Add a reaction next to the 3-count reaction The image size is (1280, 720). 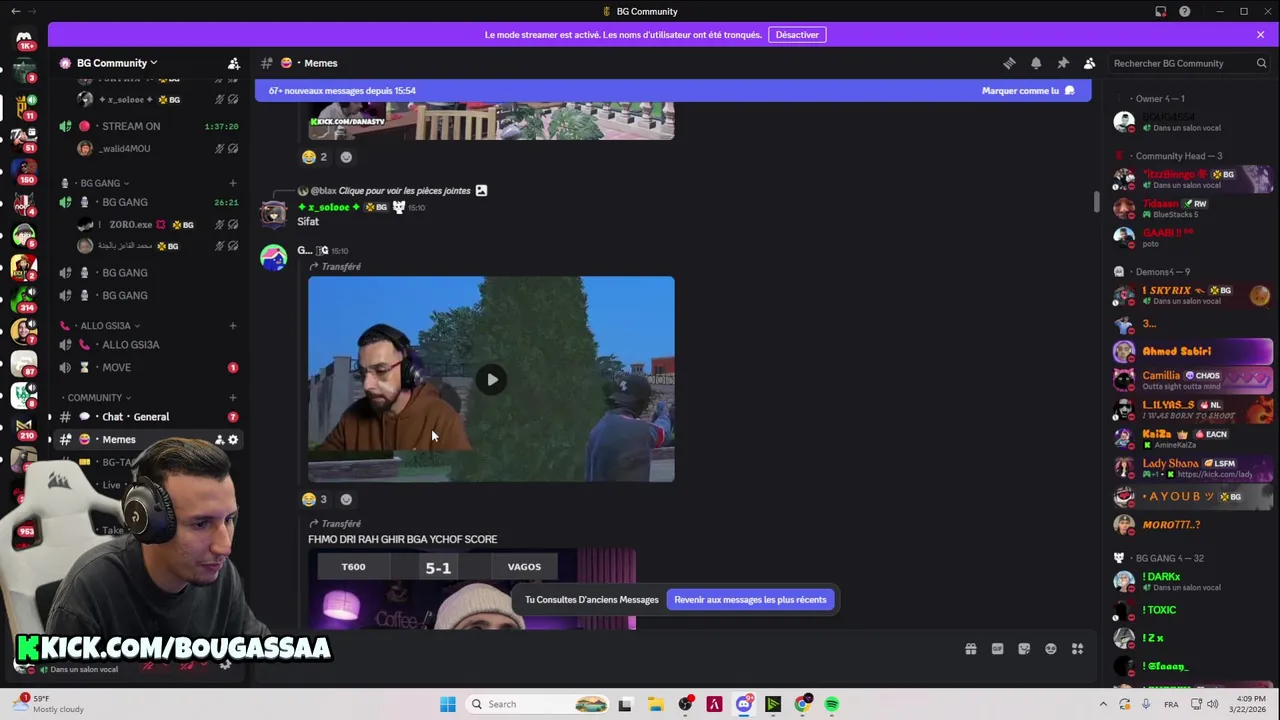[x=346, y=499]
